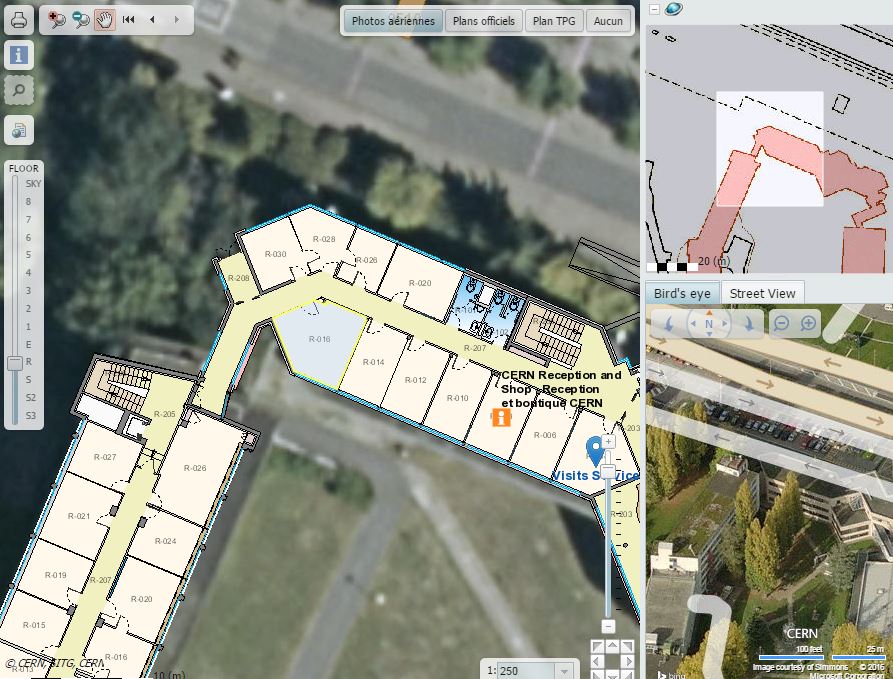Click the blue Visits Service location pin

point(595,451)
